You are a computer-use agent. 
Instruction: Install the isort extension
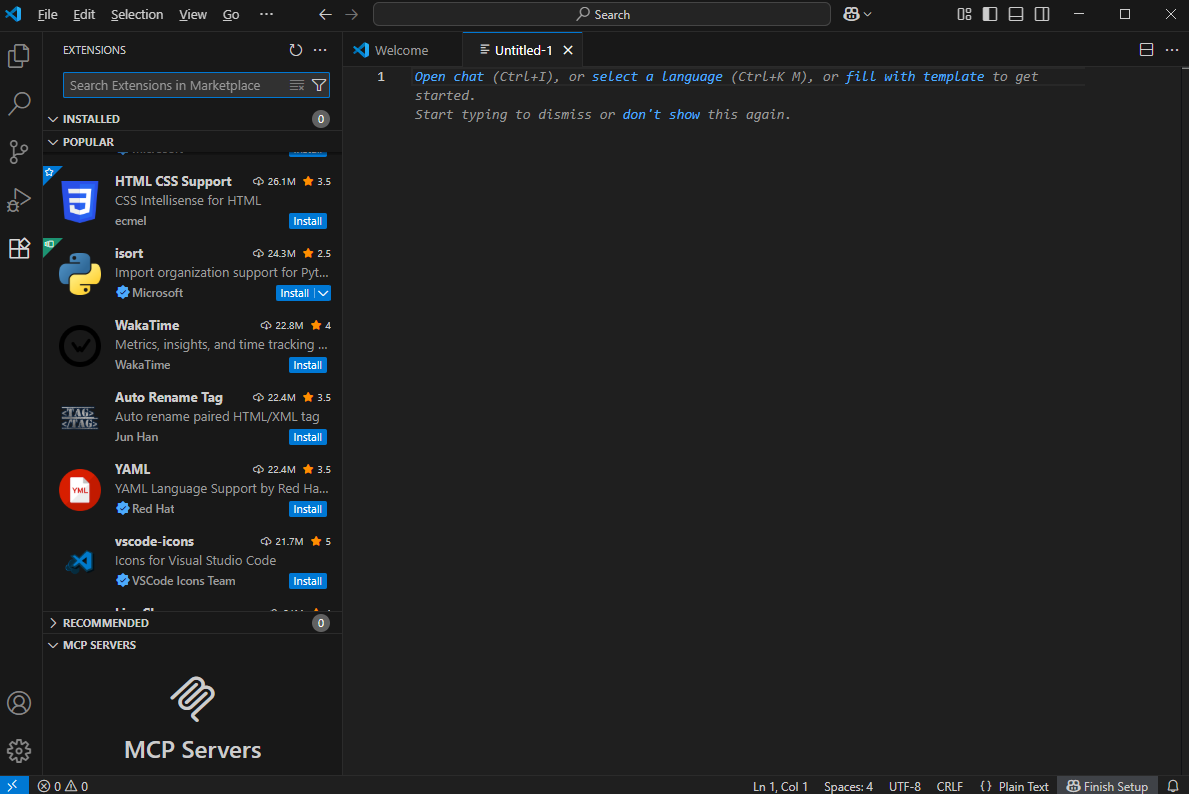click(295, 293)
